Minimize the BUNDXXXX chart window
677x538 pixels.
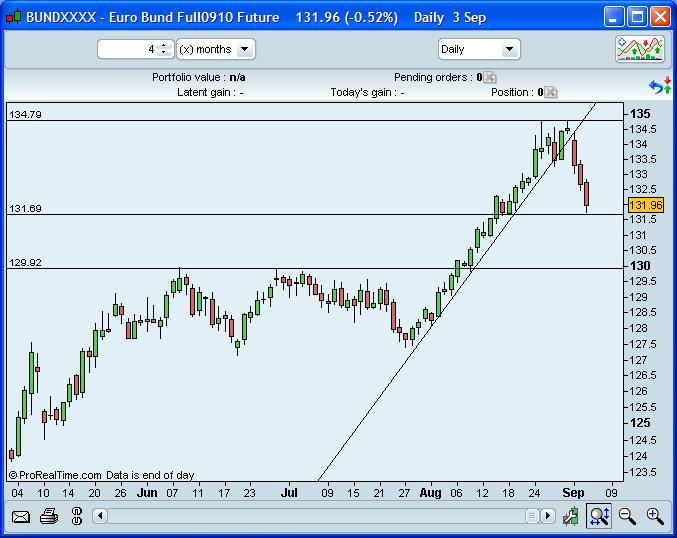(x=613, y=17)
